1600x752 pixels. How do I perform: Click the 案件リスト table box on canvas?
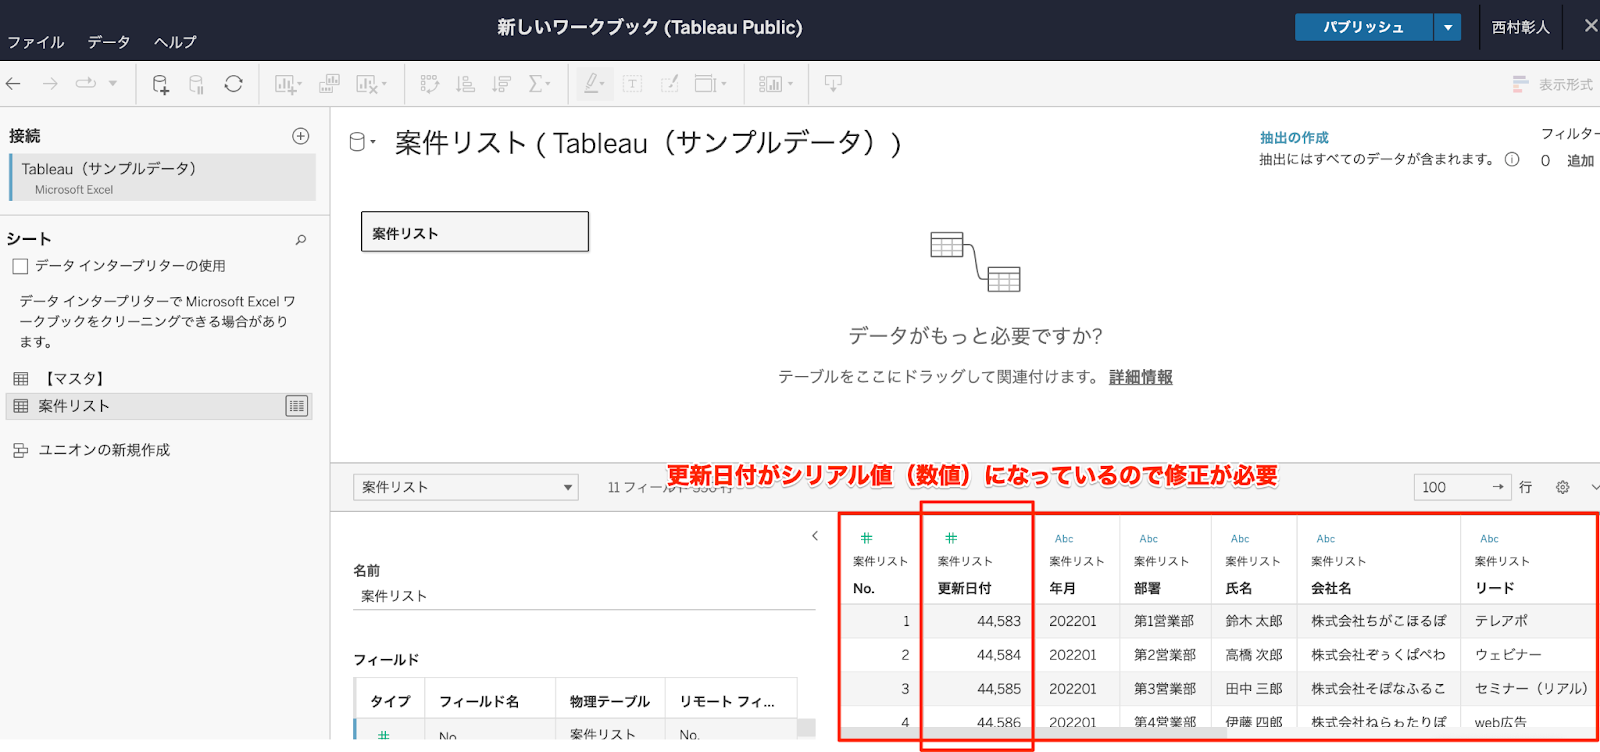click(475, 232)
